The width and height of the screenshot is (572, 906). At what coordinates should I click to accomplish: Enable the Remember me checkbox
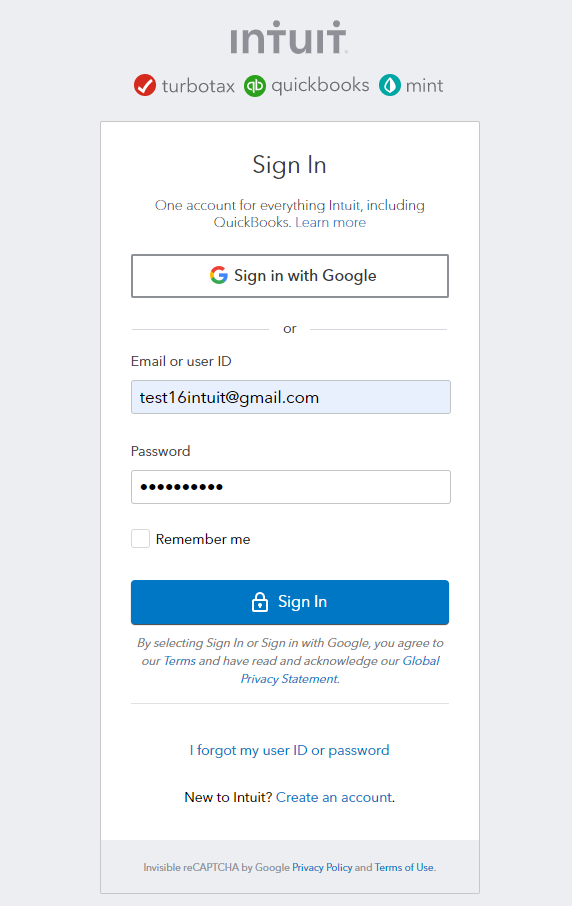[x=140, y=539]
